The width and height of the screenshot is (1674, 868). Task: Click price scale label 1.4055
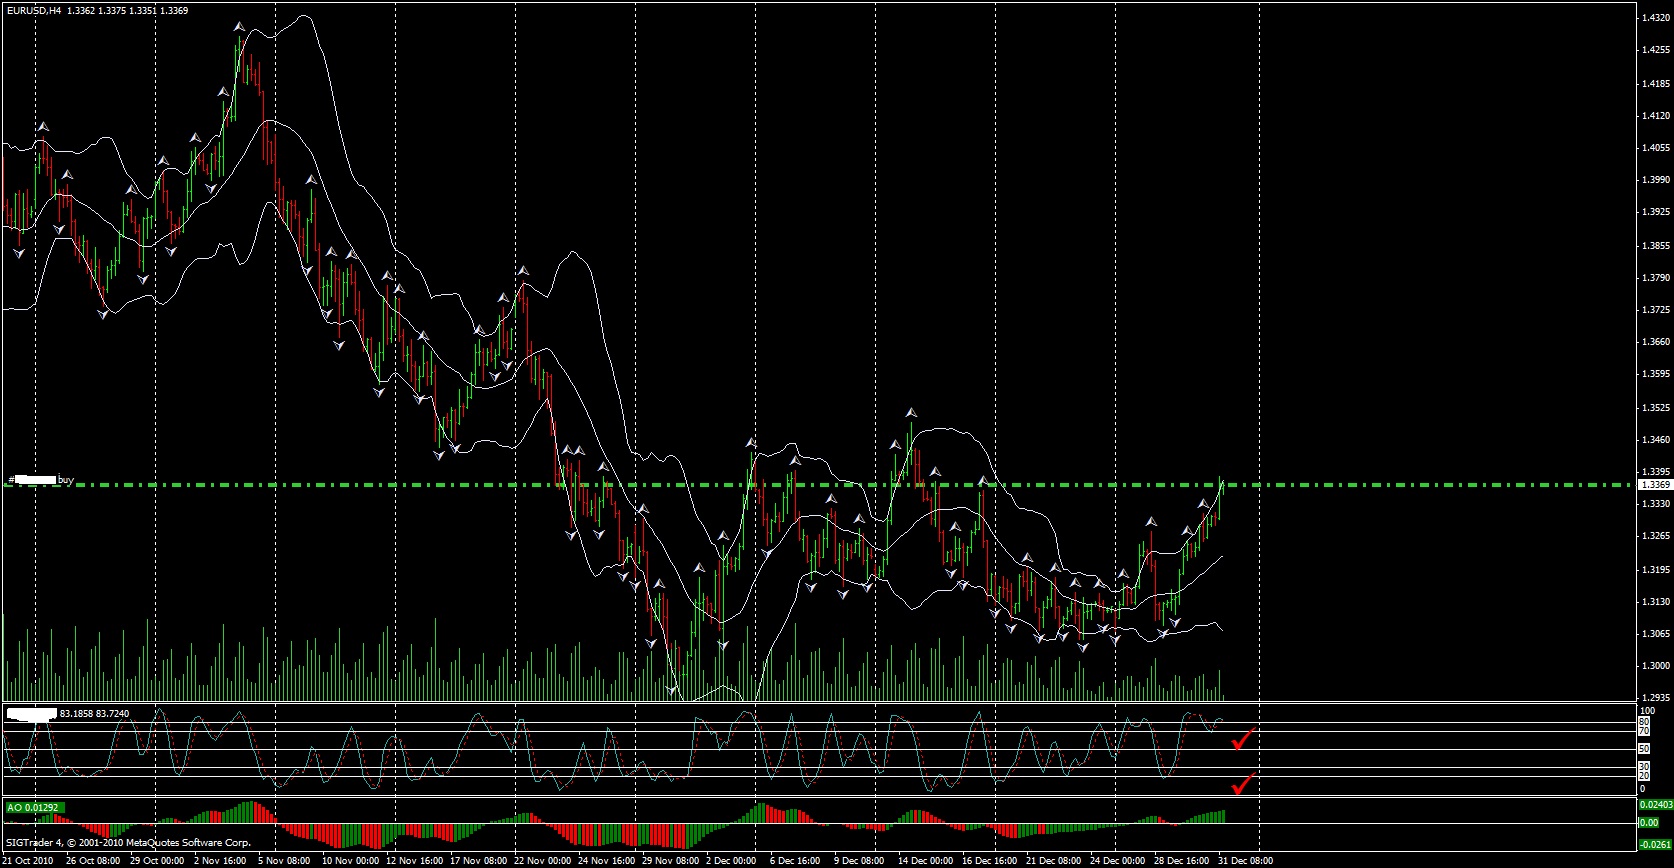coord(1654,148)
